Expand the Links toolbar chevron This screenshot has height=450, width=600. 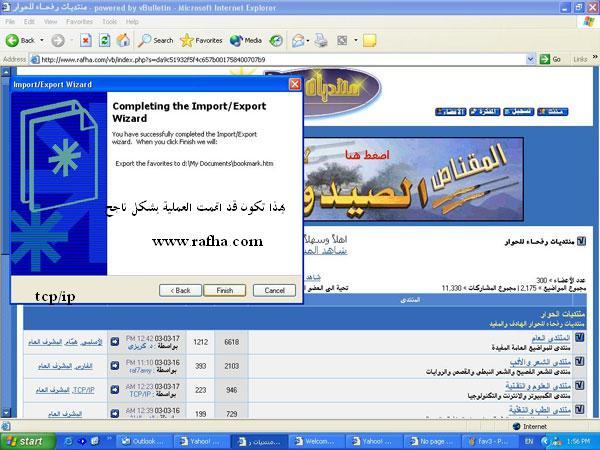(595, 57)
